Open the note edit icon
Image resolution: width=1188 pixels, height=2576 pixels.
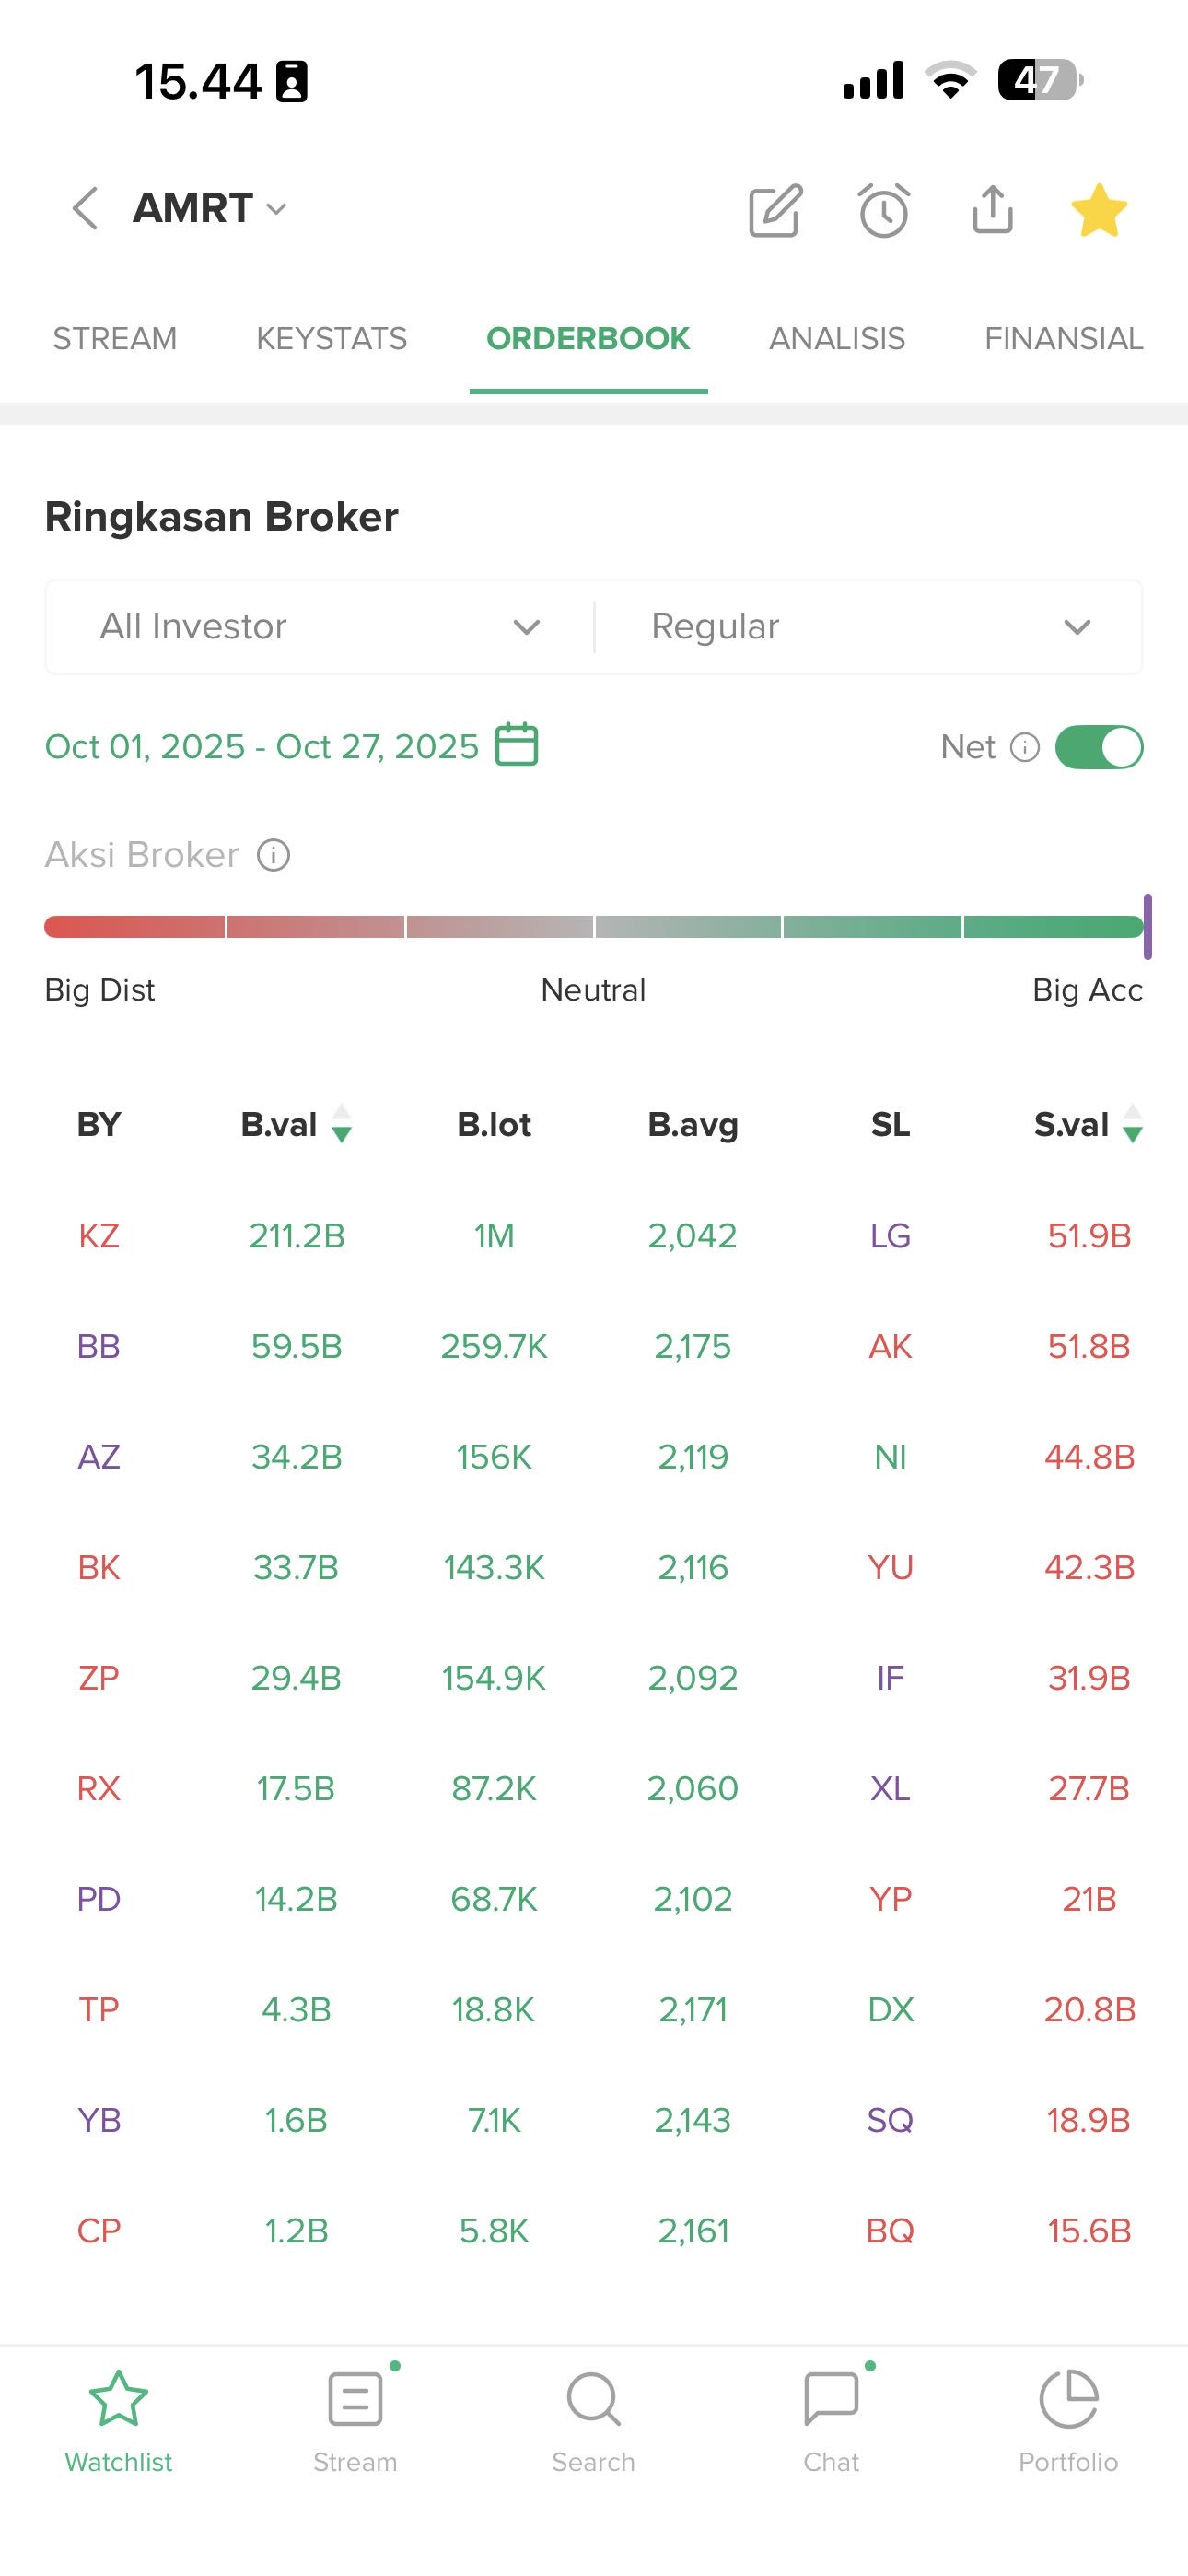pos(776,210)
